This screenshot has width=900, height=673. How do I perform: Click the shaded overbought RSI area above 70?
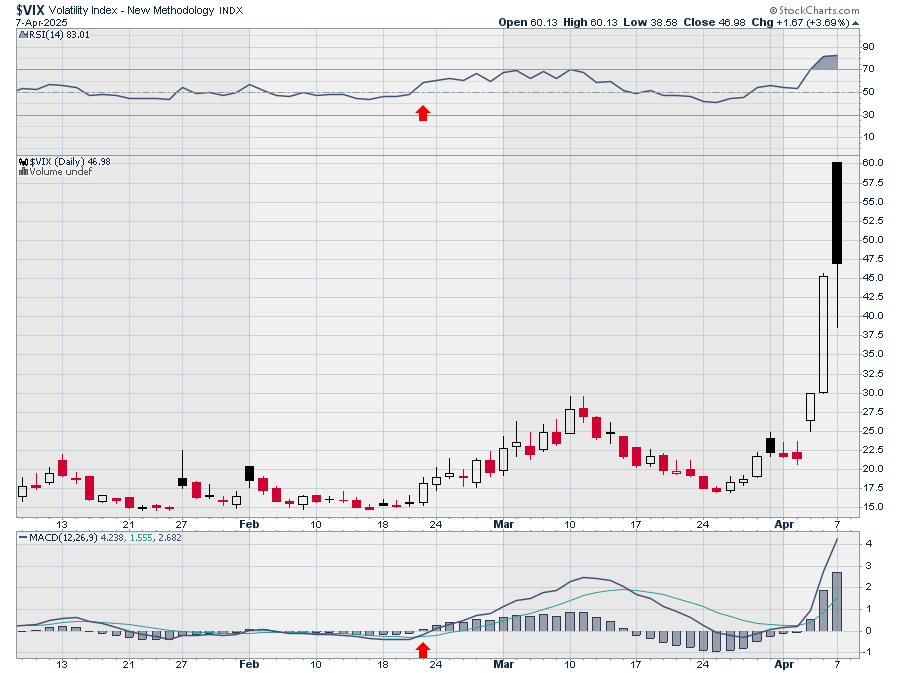(826, 63)
